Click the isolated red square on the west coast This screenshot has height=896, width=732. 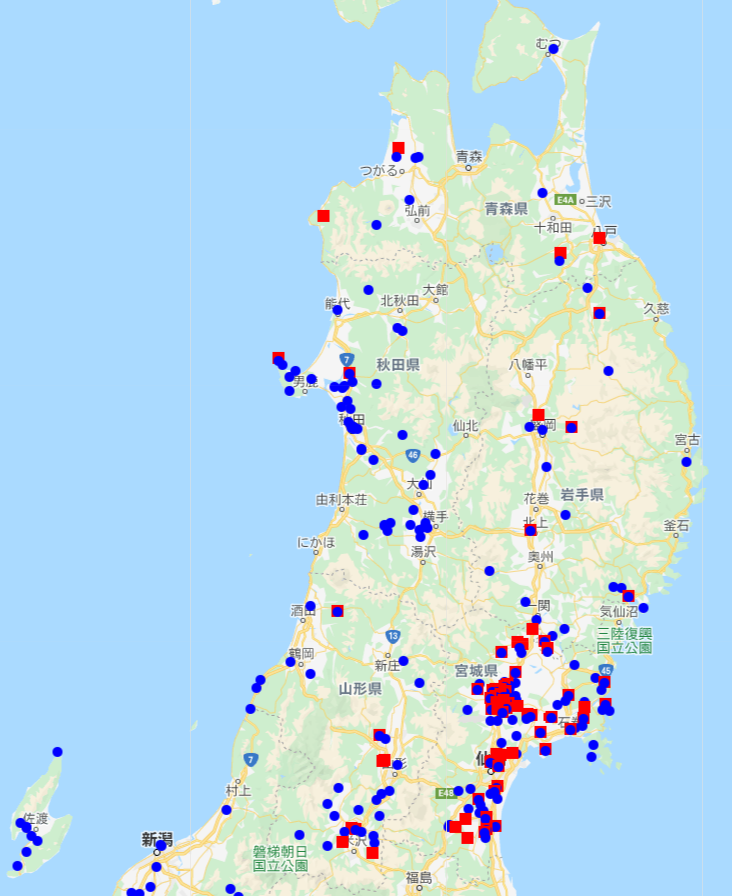point(323,216)
